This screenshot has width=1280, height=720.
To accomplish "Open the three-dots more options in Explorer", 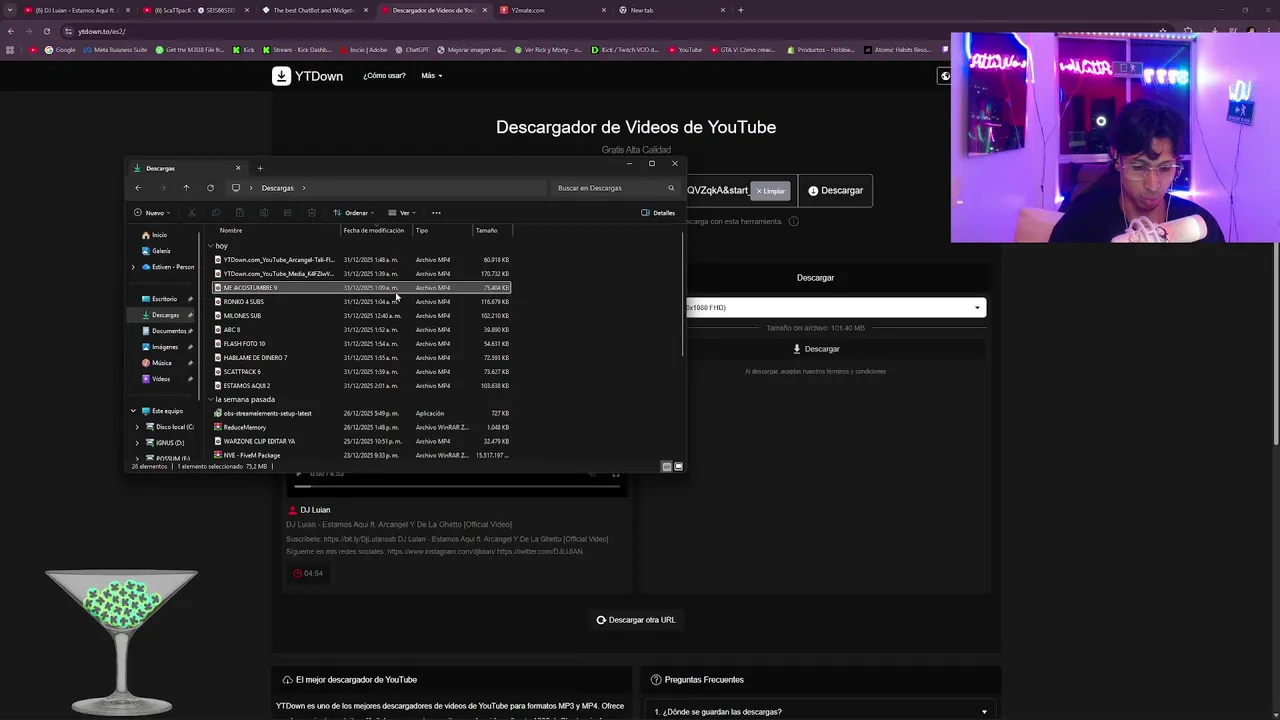I will [436, 213].
